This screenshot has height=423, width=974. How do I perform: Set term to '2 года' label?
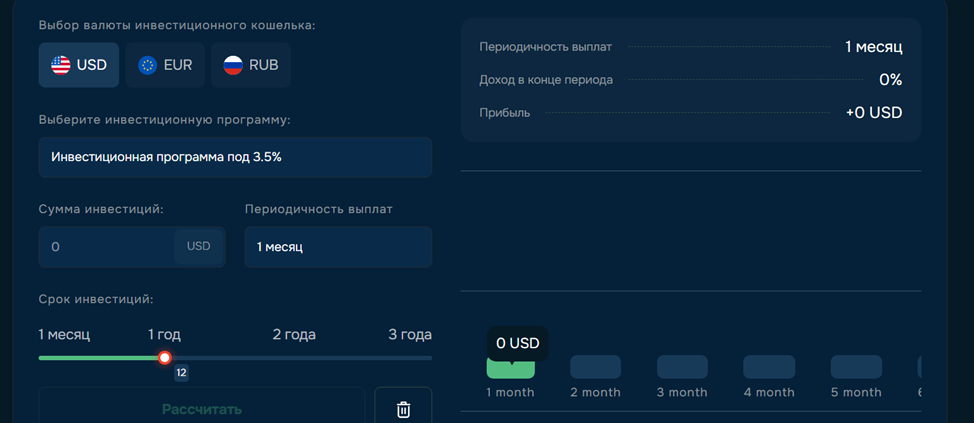pyautogui.click(x=294, y=334)
